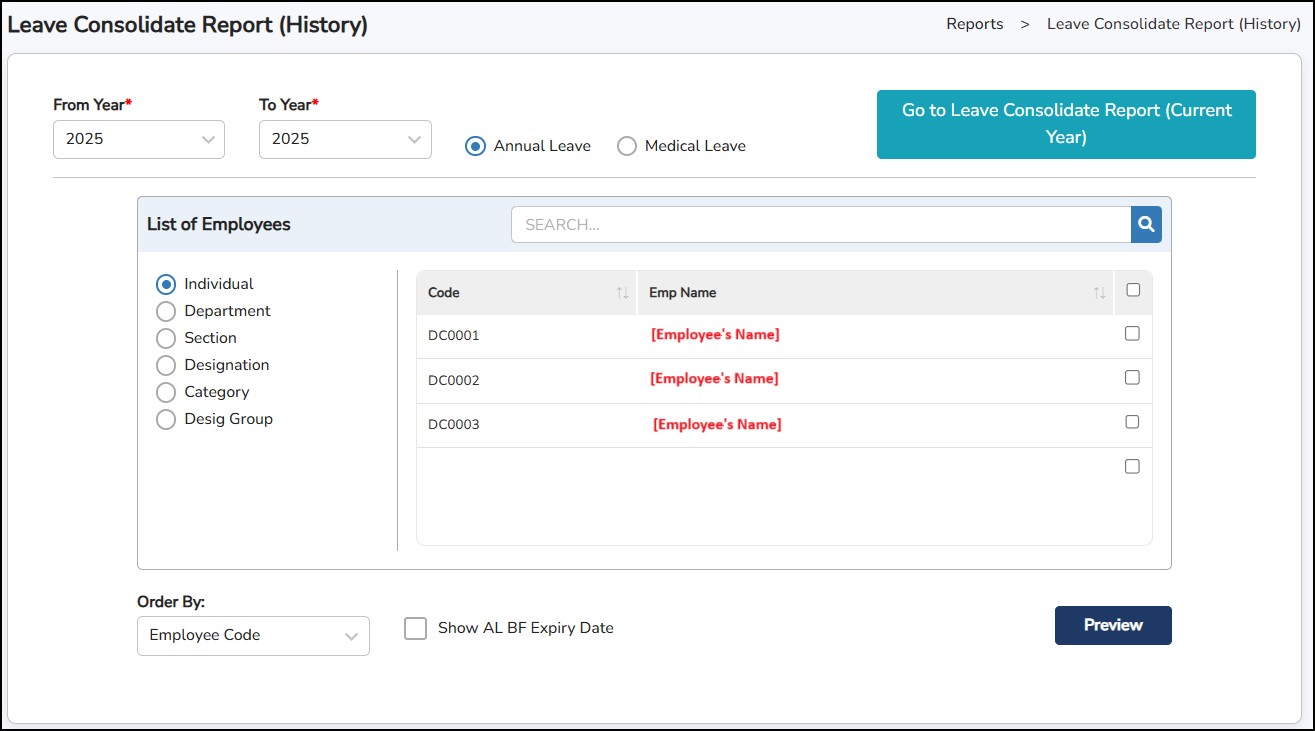Screen dimensions: 1315x731
Task: Go to Leave Consolidate Report (Current Year)
Action: (x=1066, y=124)
